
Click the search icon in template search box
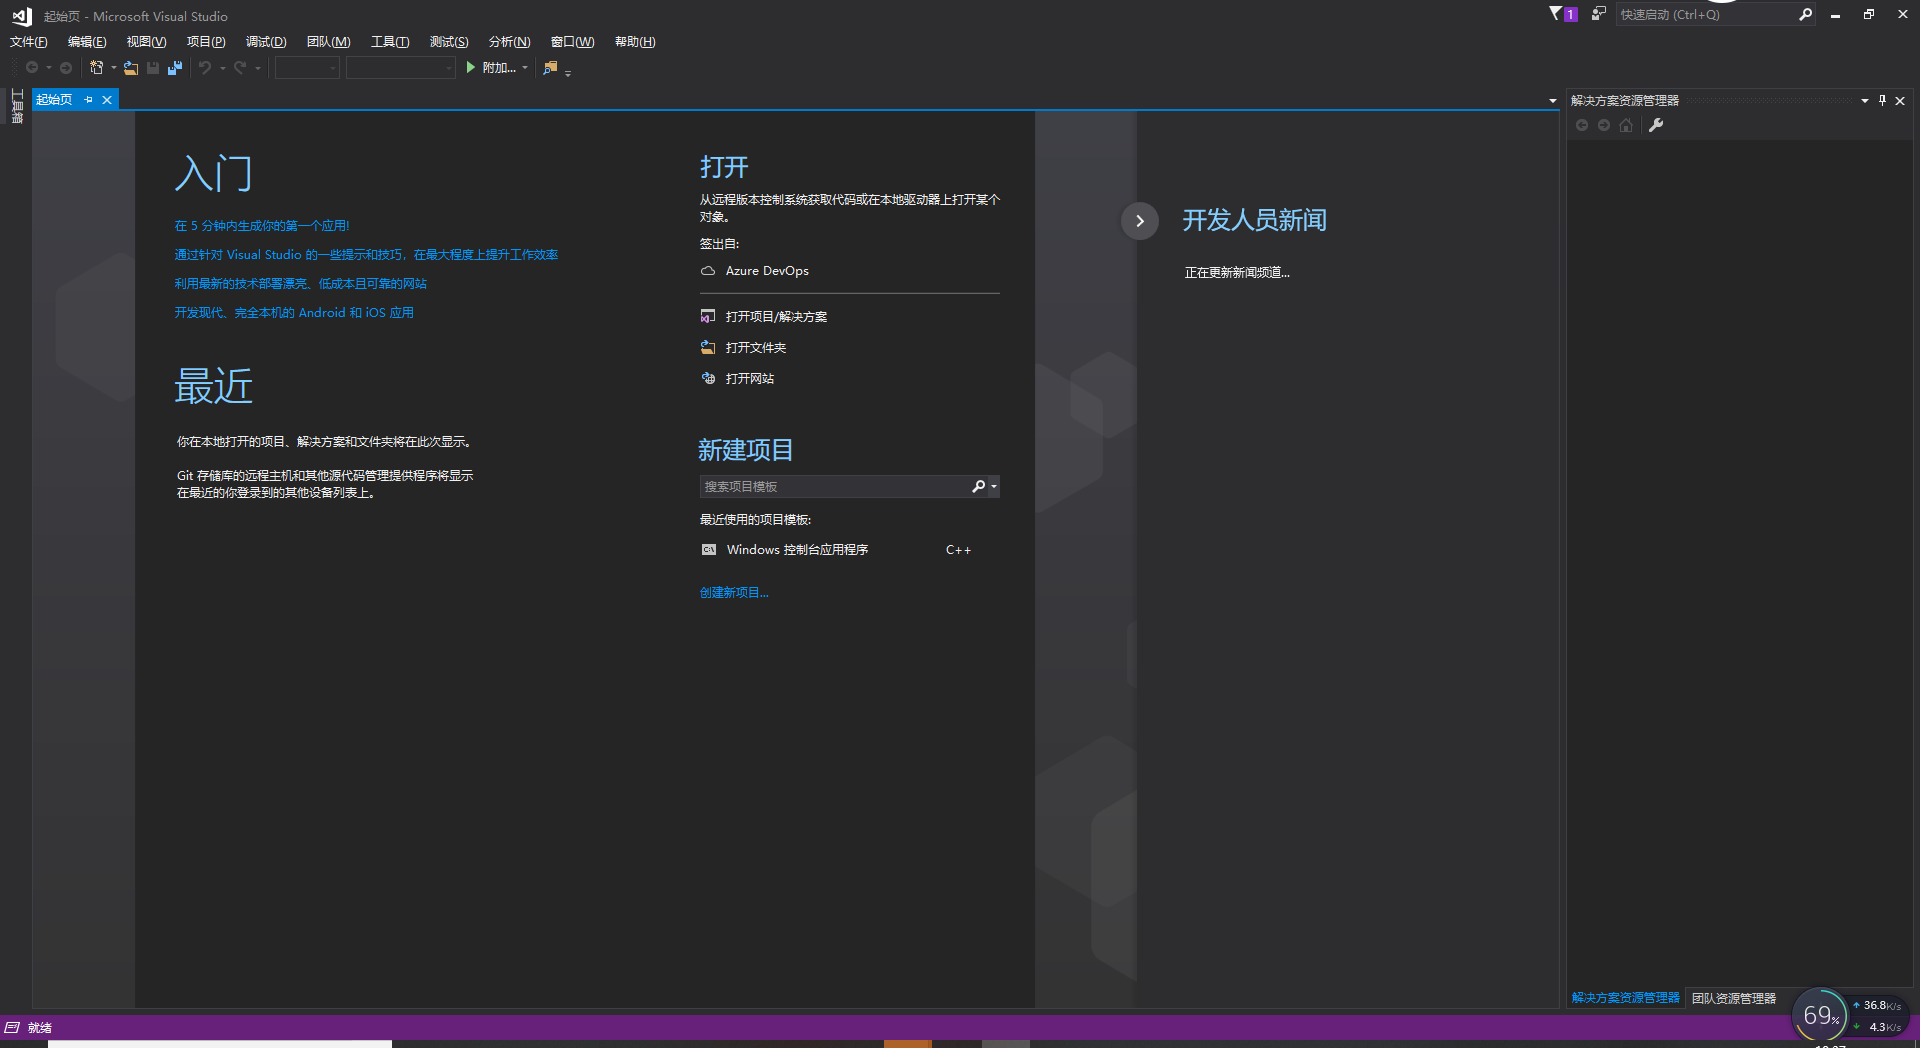coord(979,486)
